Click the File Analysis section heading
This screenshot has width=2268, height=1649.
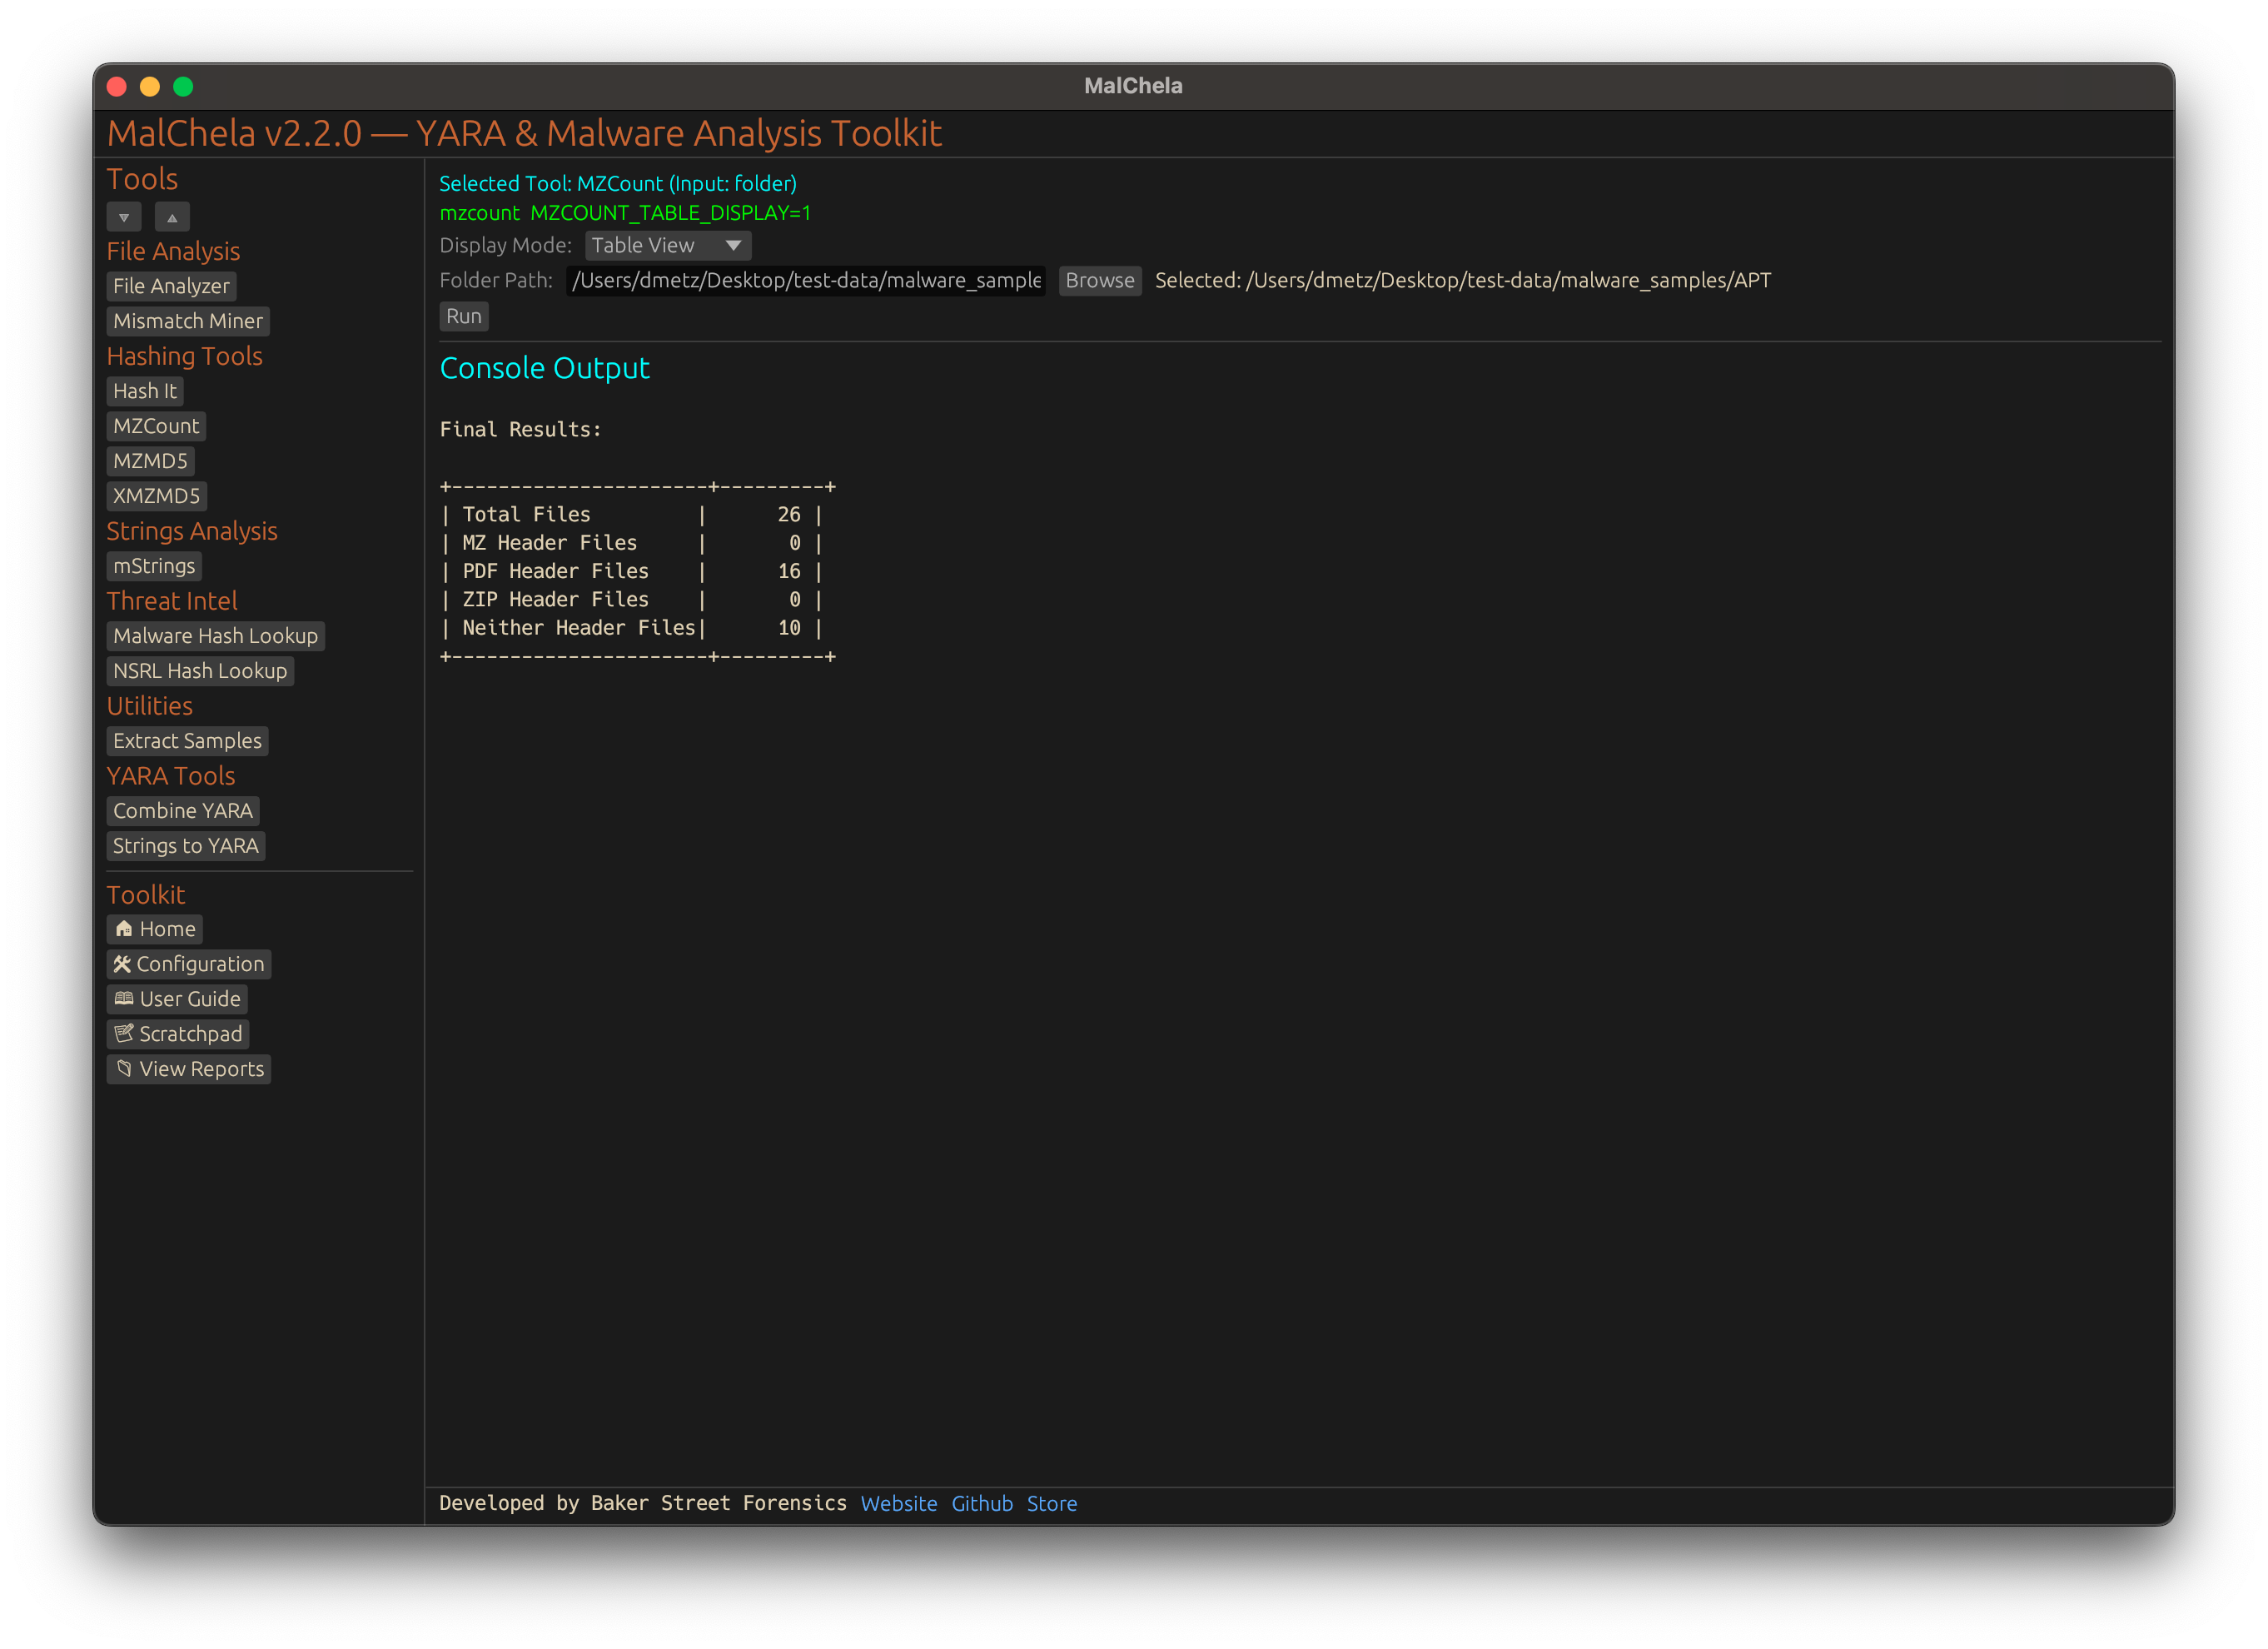point(174,251)
